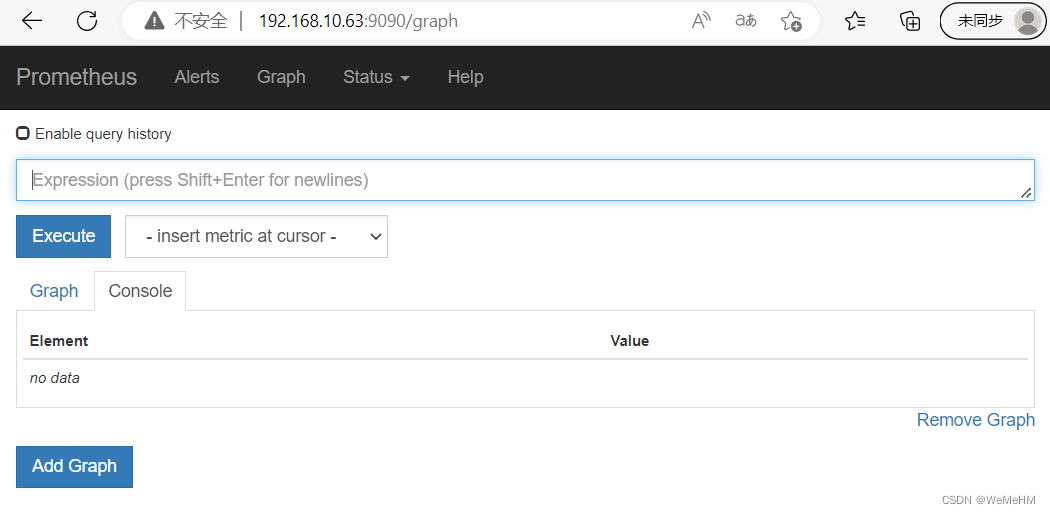Open the read aloud icon in address bar

pyautogui.click(x=700, y=21)
